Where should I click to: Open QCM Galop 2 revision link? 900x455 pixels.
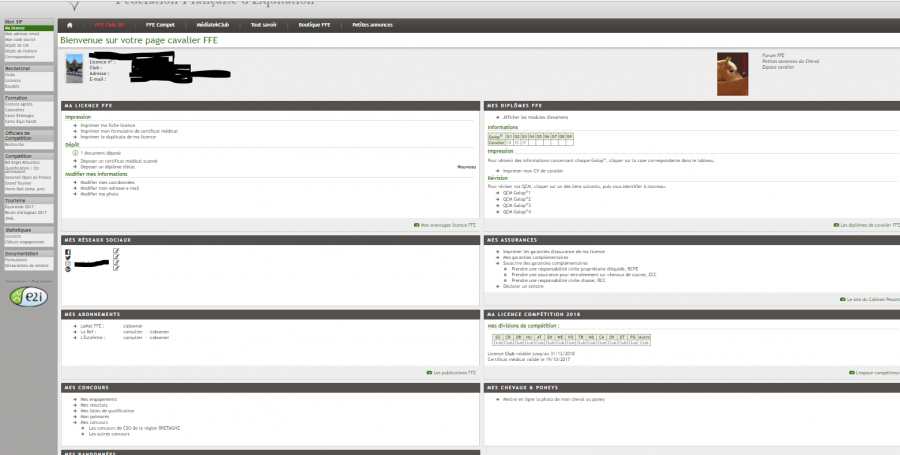coord(517,199)
